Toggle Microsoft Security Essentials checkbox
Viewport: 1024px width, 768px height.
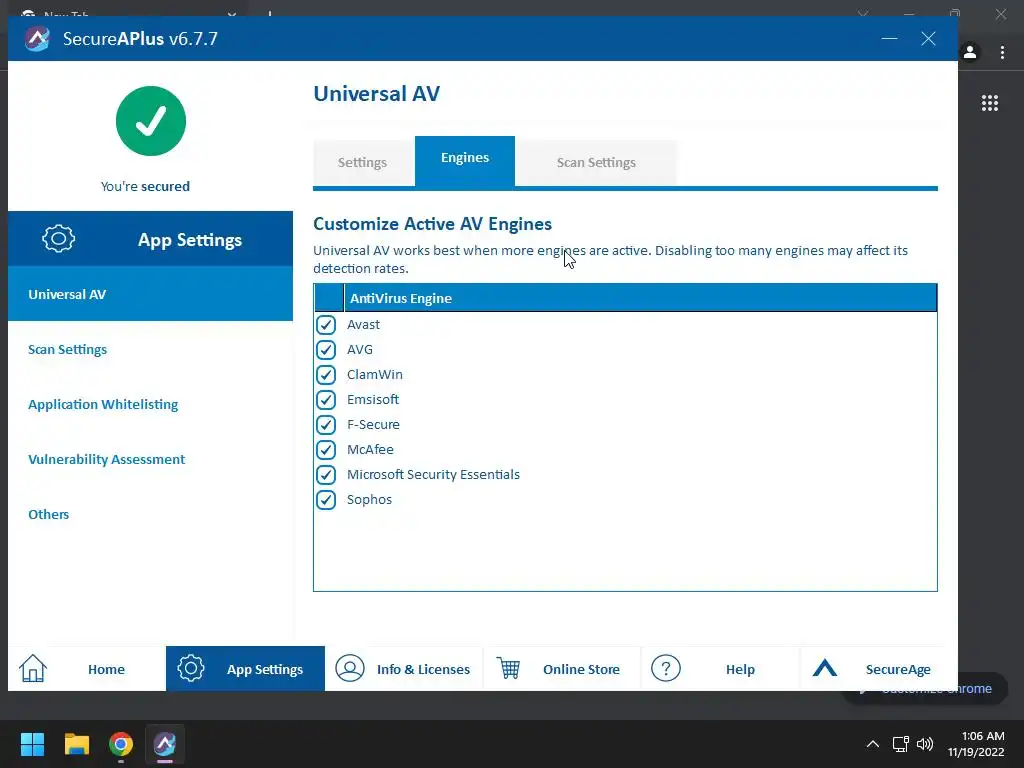click(x=326, y=475)
